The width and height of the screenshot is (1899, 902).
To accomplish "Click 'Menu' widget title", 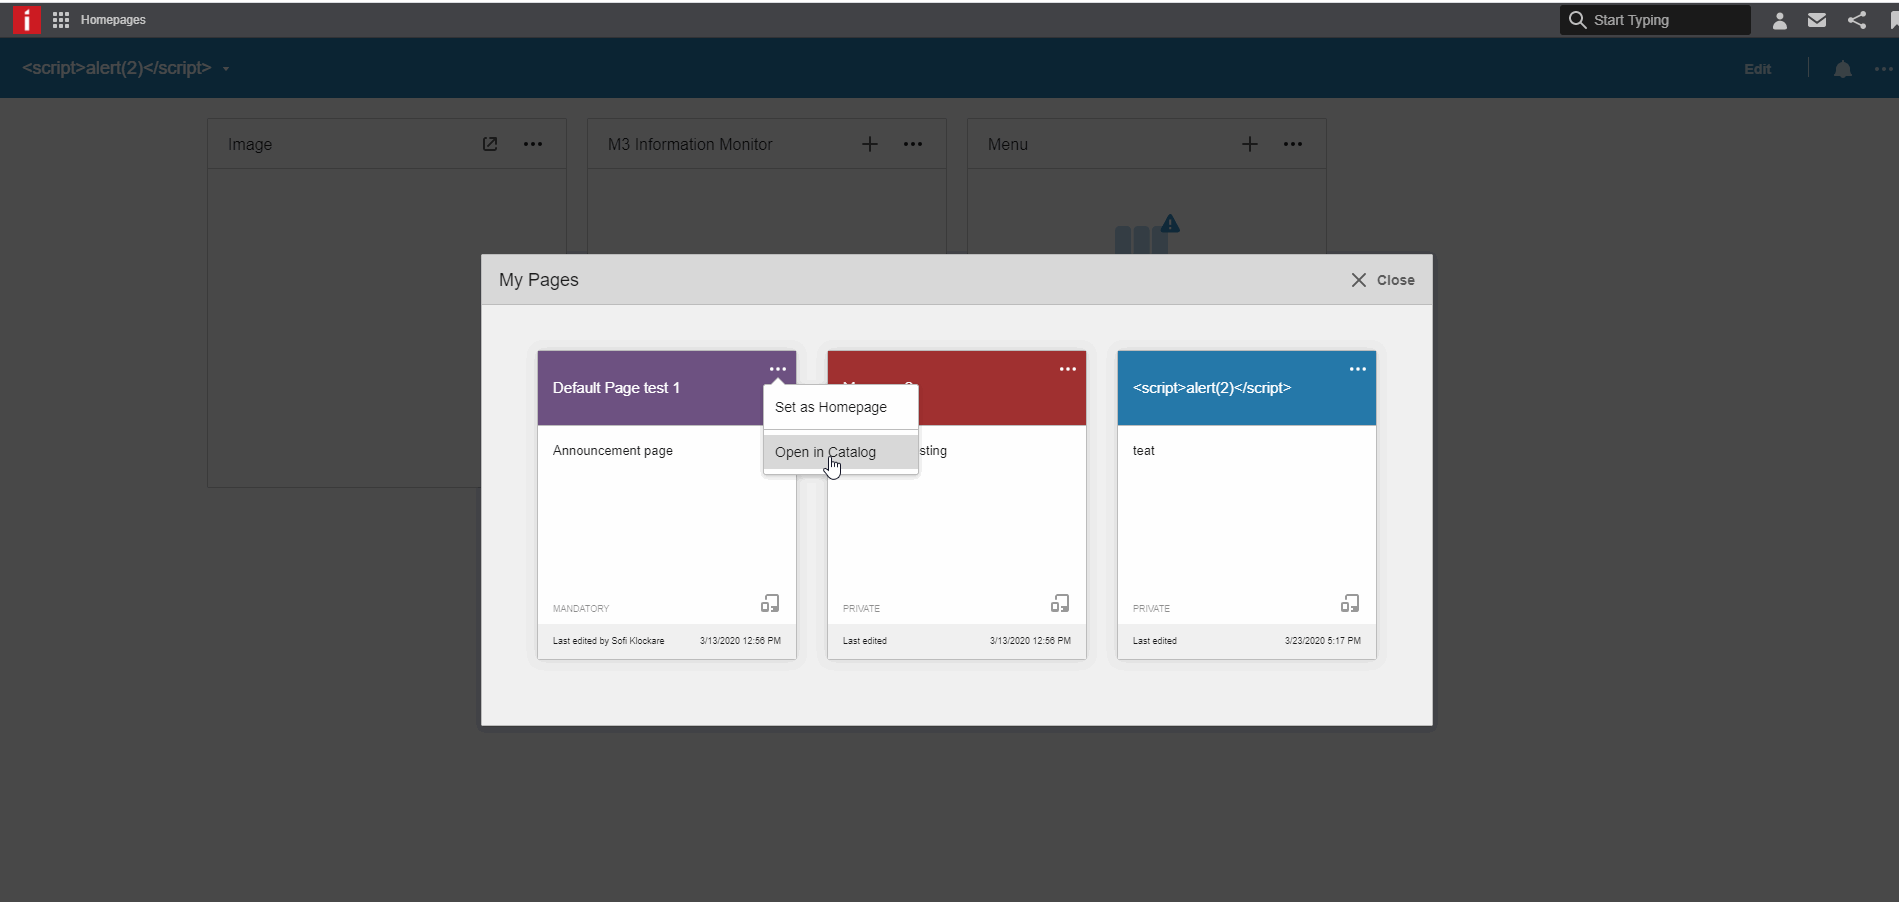I will click(x=1008, y=144).
